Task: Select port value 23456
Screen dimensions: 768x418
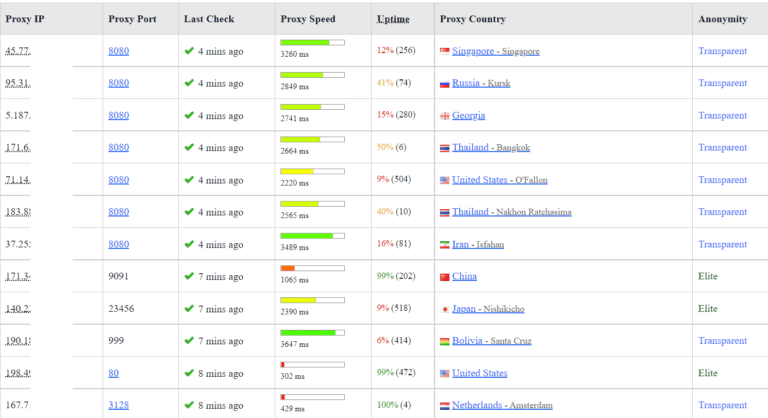Action: tap(121, 309)
